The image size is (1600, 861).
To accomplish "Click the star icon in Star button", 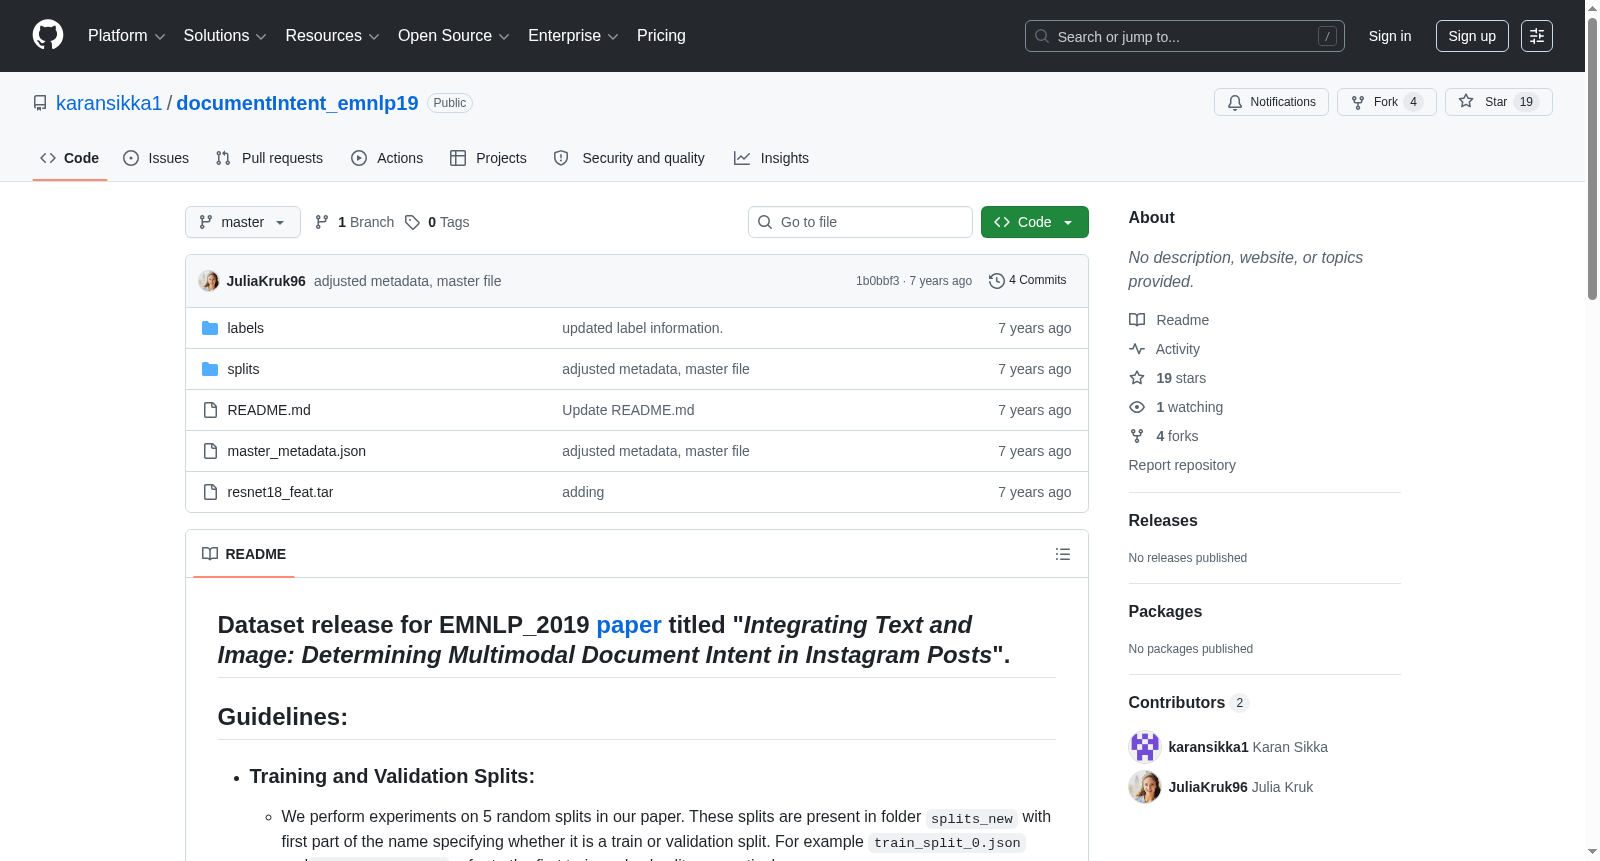I will click(x=1466, y=101).
